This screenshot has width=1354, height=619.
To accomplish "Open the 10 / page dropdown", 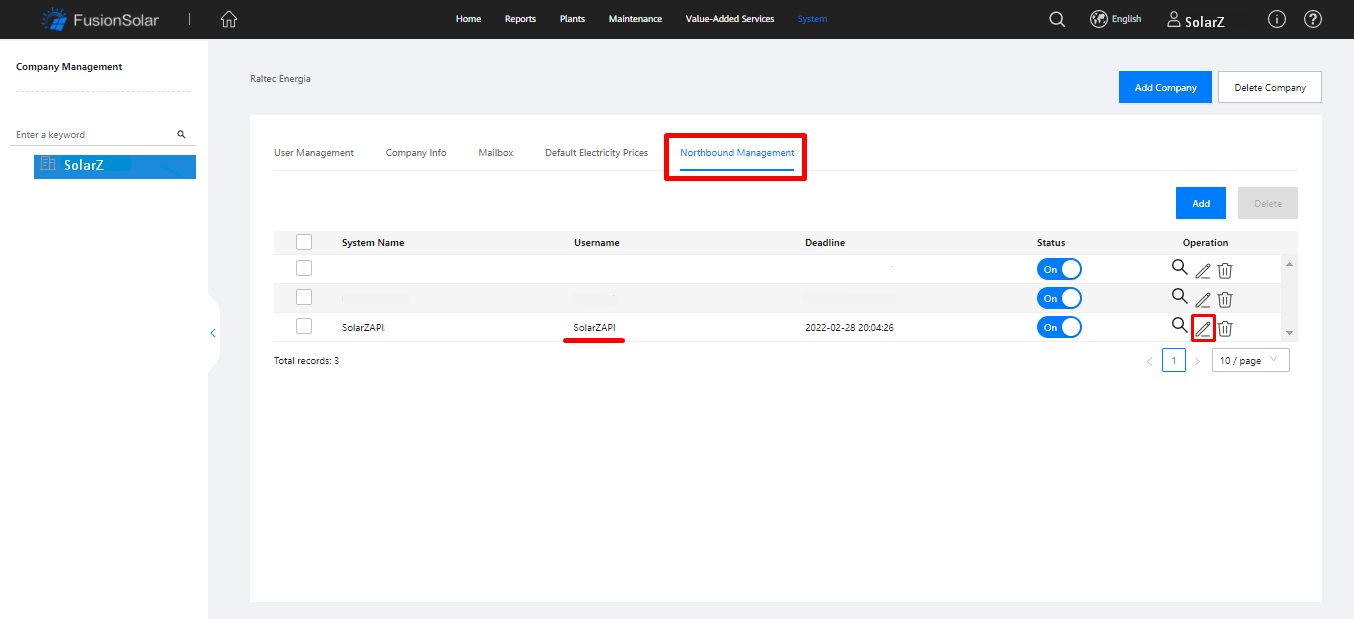I will 1250,360.
